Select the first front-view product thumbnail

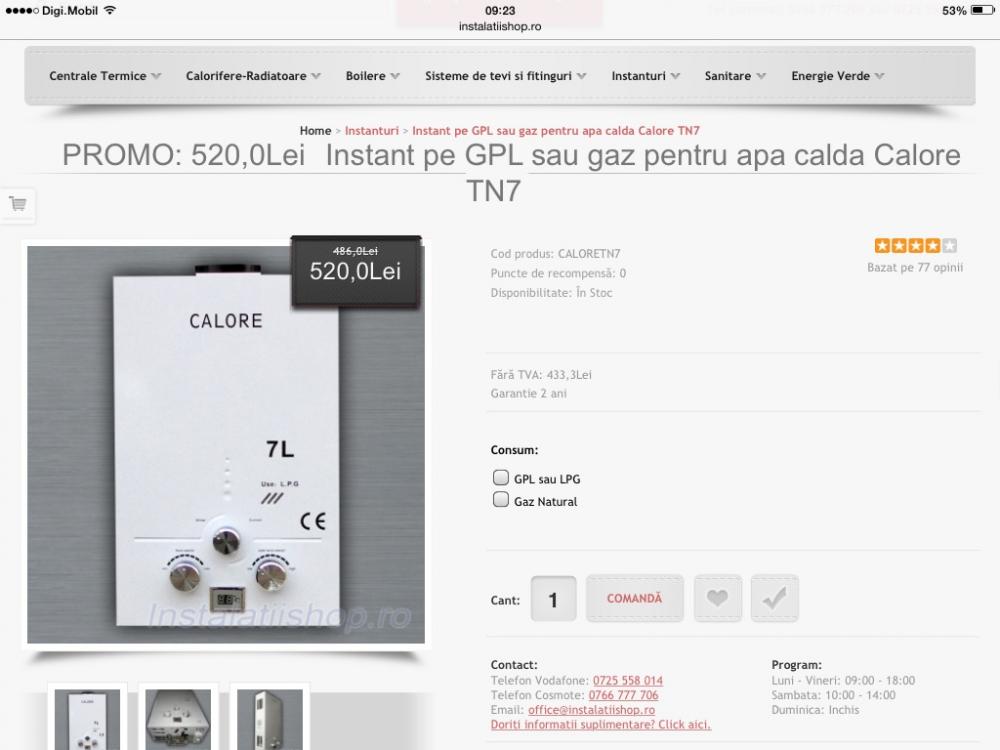87,719
